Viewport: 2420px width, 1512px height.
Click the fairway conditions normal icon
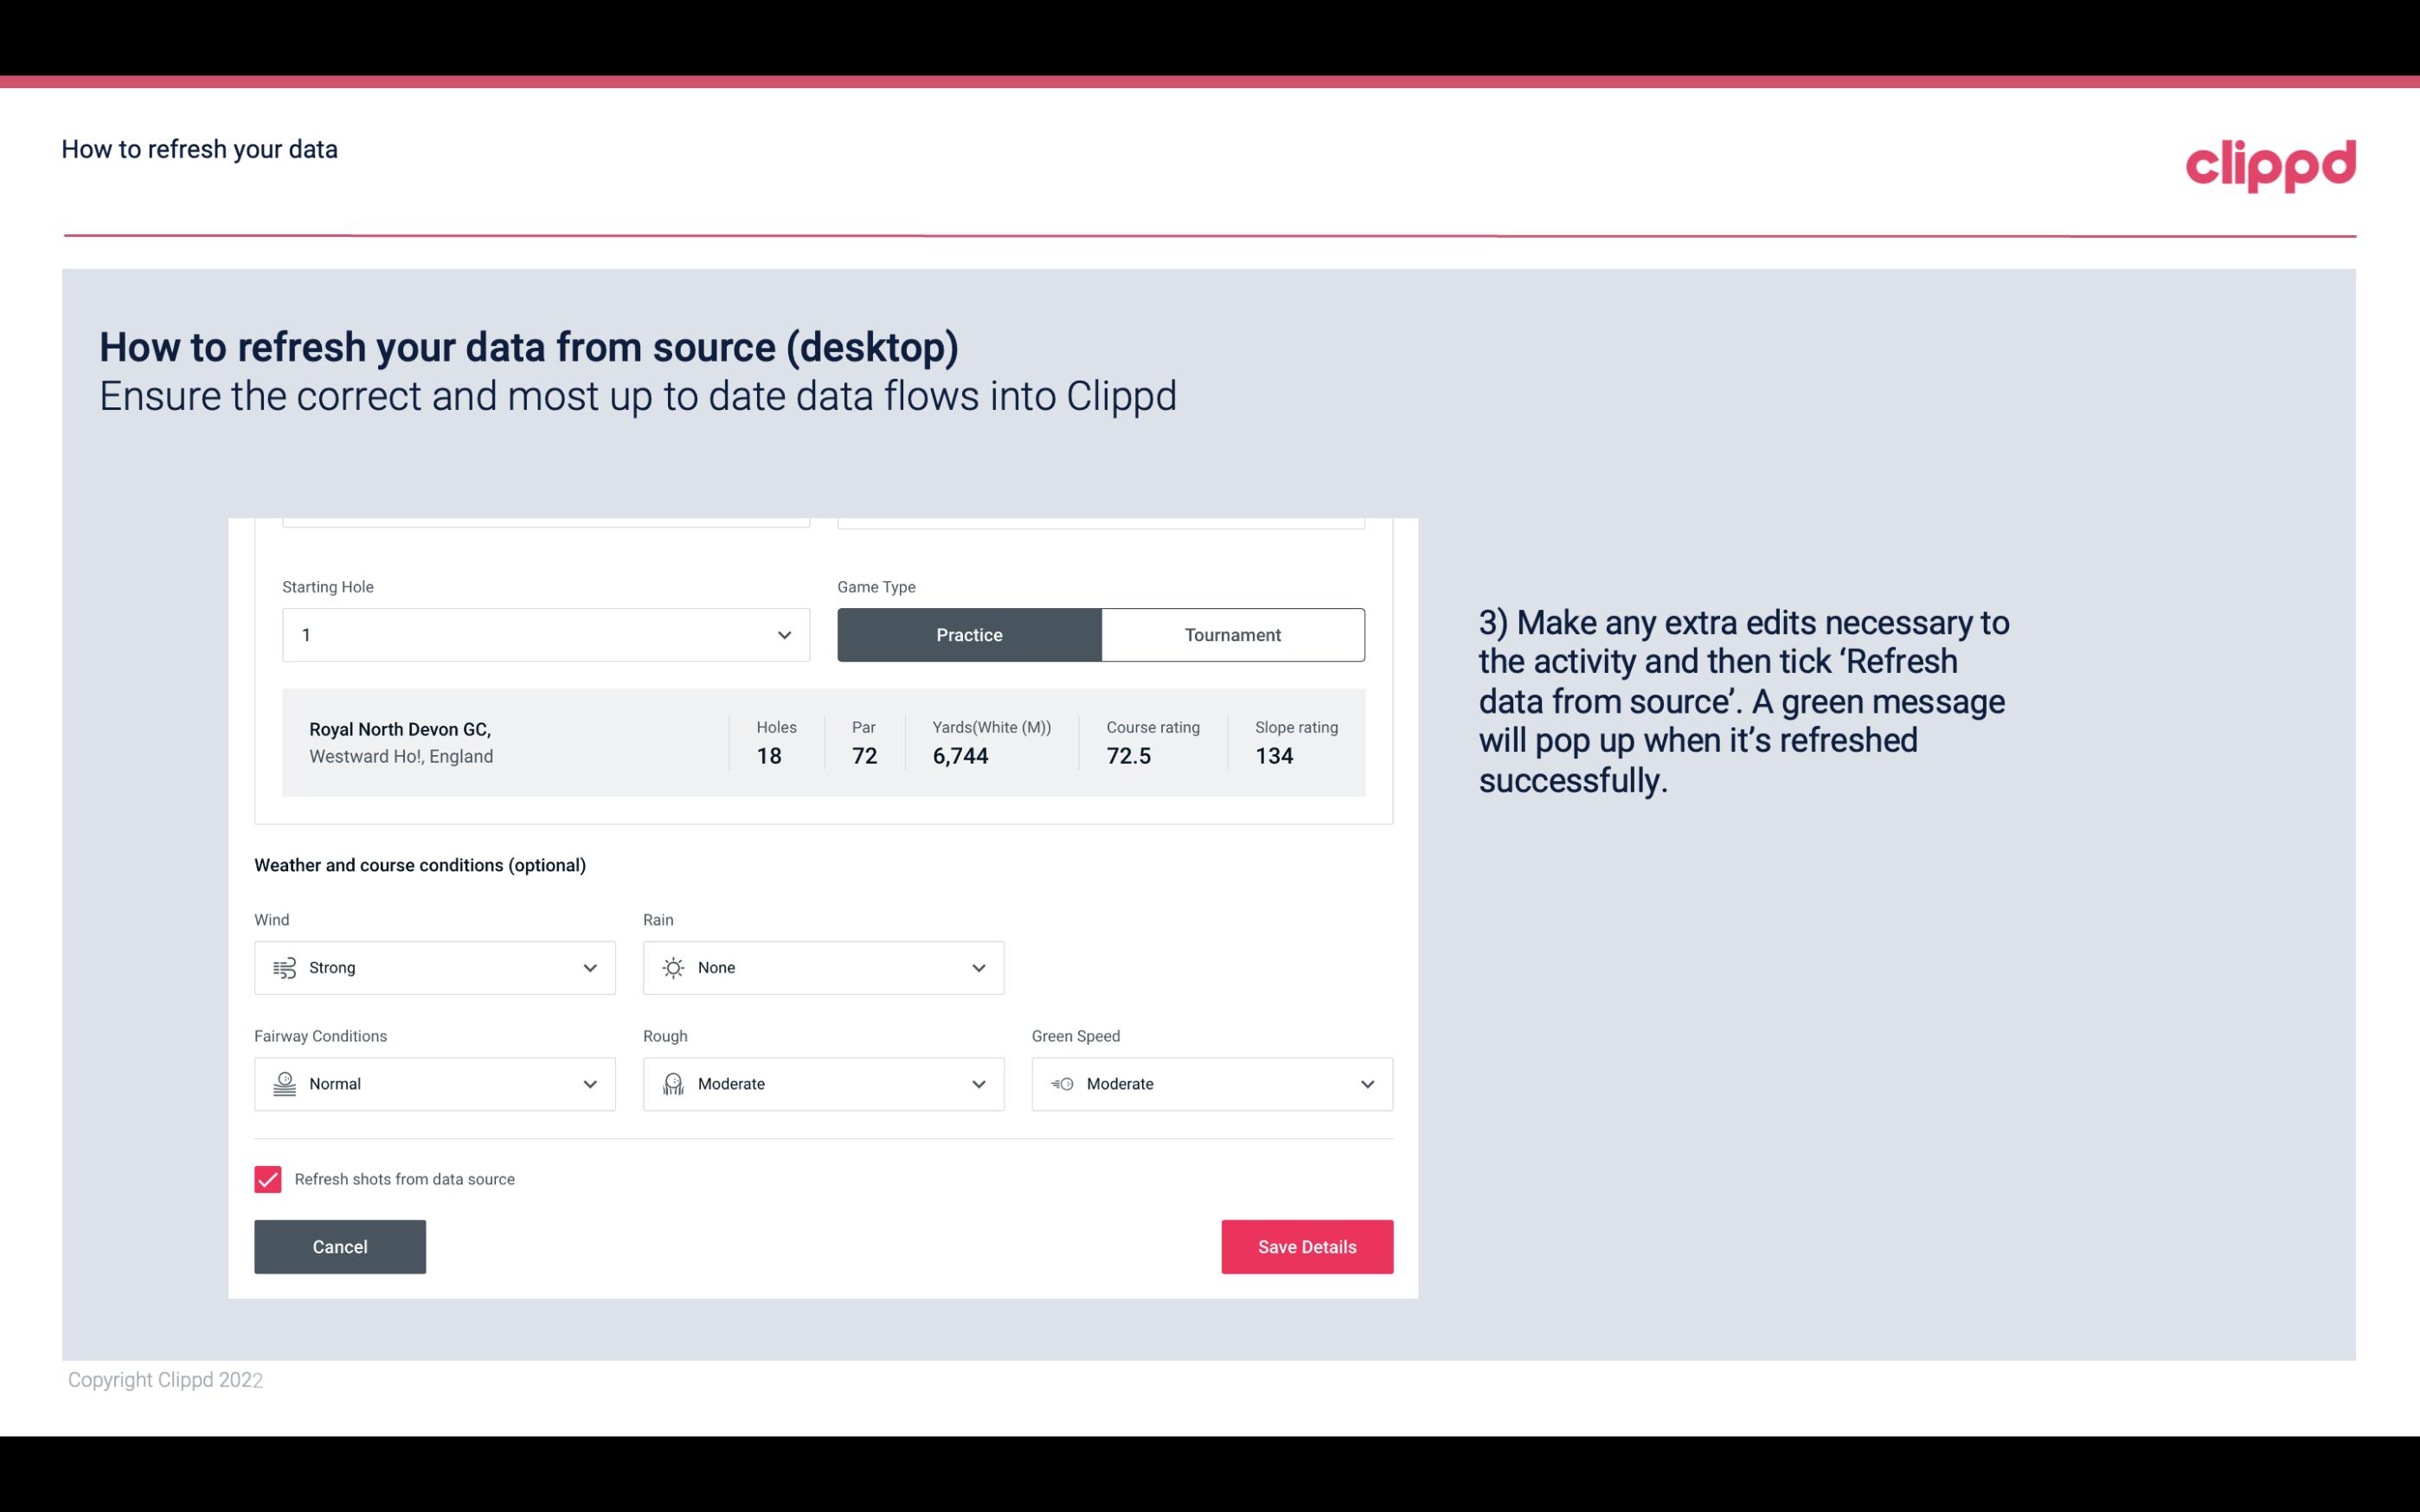click(282, 1082)
